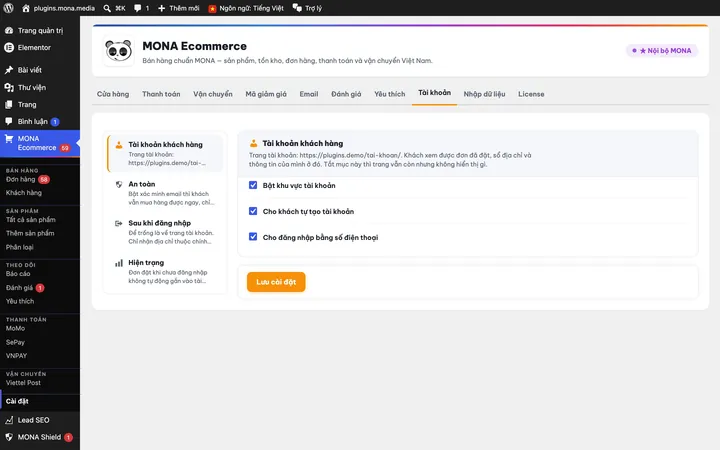Open the Thanh toán tab
The image size is (720, 450).
pyautogui.click(x=161, y=94)
